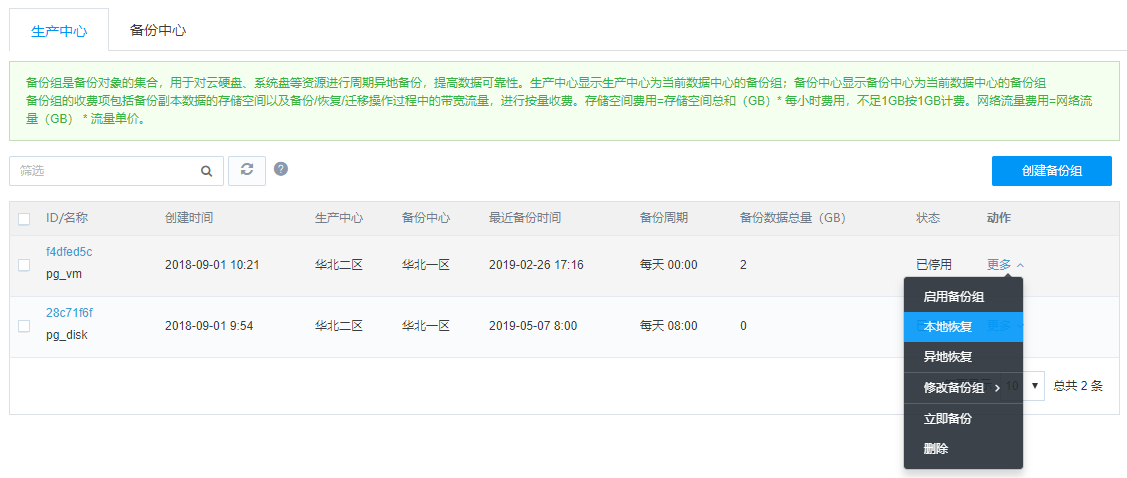This screenshot has height=478, width=1127.
Task: Check the pg_disk row checkbox
Action: 24,326
